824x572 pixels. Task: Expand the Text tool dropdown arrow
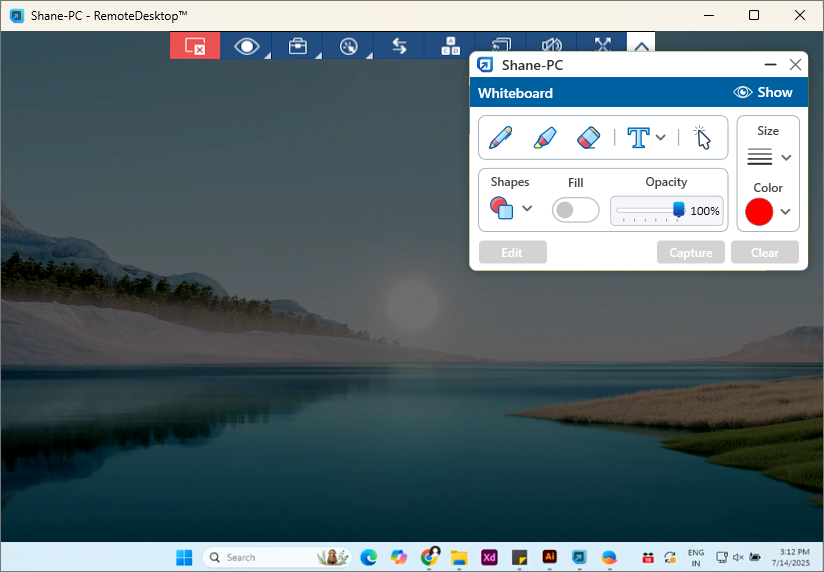[x=661, y=138]
